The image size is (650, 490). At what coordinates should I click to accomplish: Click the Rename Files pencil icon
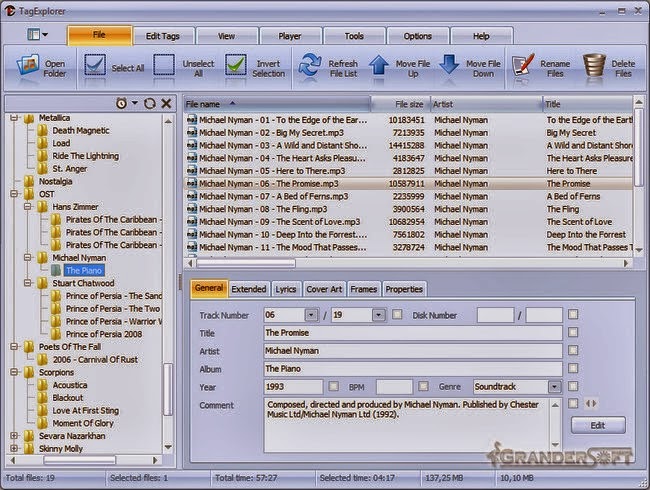point(523,65)
